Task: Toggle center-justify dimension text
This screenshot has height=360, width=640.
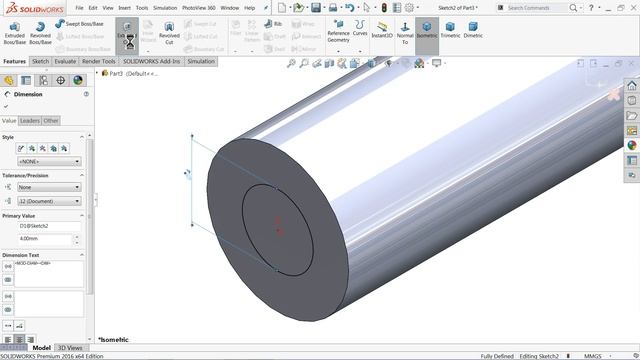Action: (19, 339)
